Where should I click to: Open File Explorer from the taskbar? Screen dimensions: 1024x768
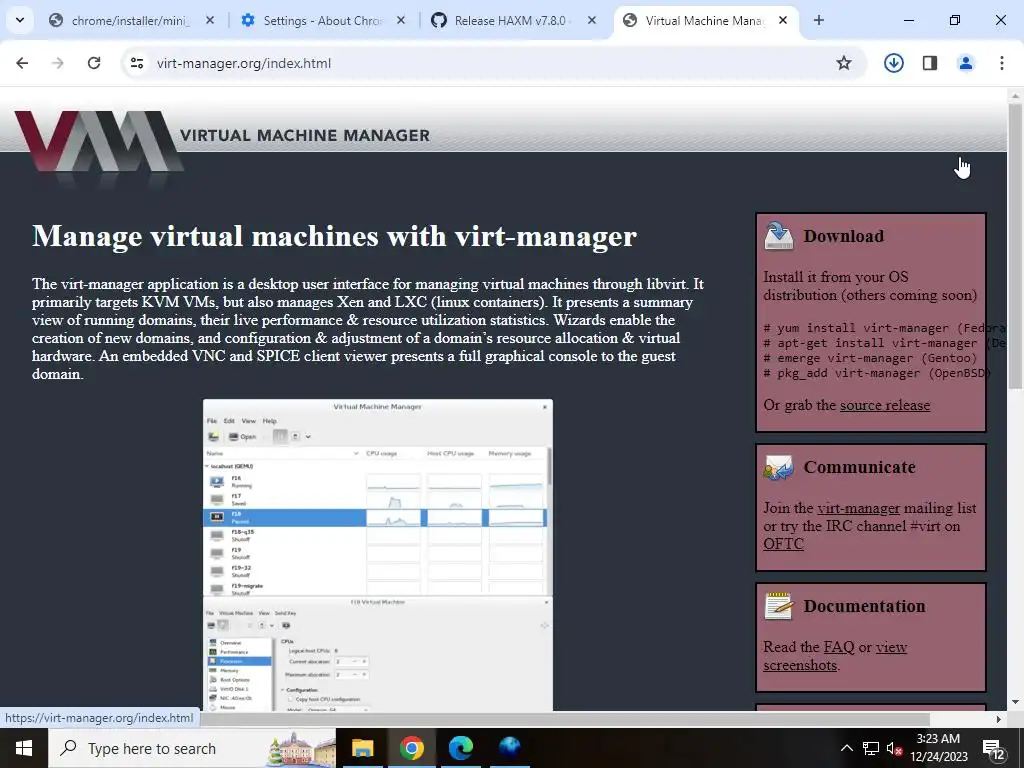point(362,748)
